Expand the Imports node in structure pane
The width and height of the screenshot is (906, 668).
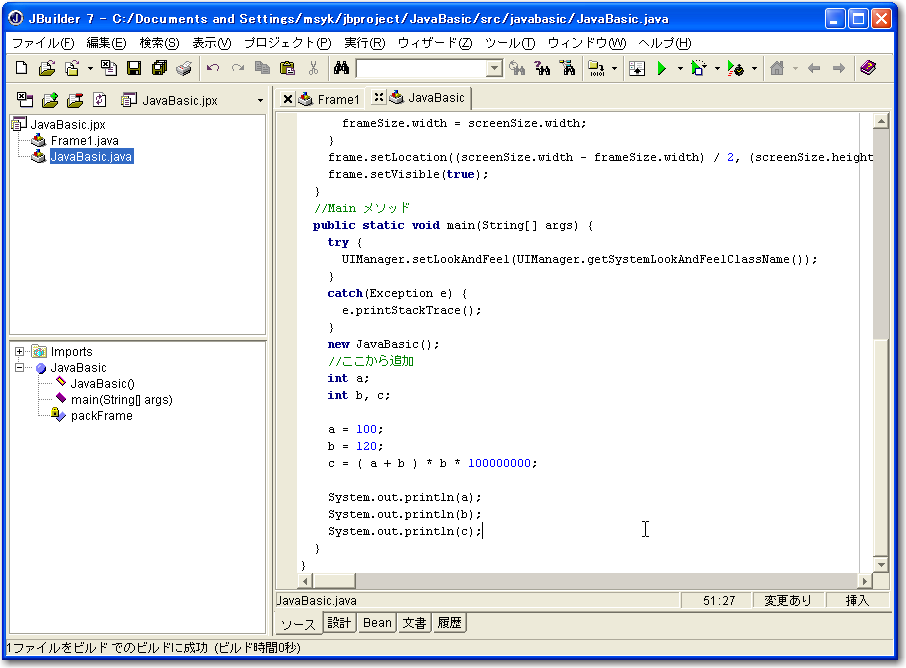coord(20,352)
